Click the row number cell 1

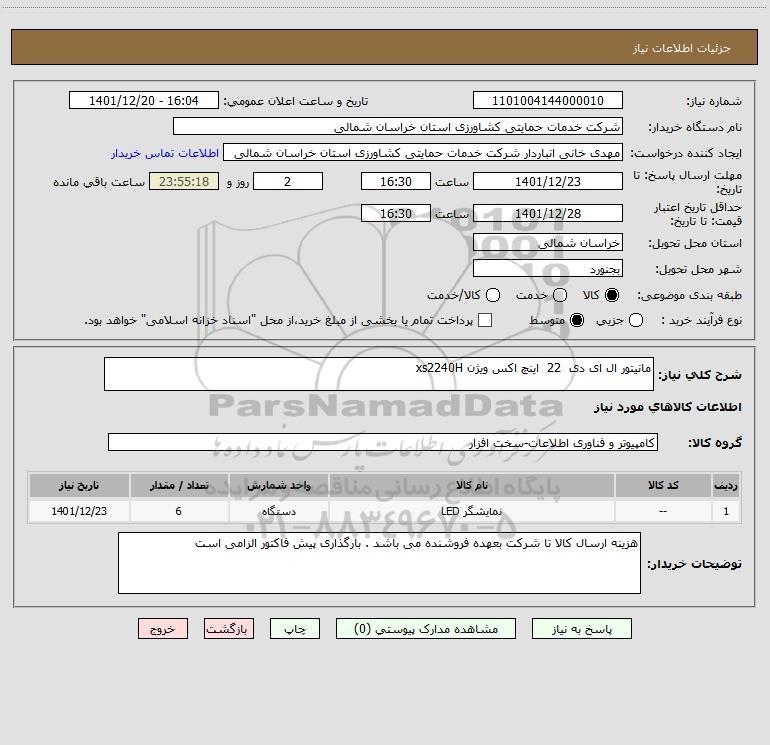[726, 511]
